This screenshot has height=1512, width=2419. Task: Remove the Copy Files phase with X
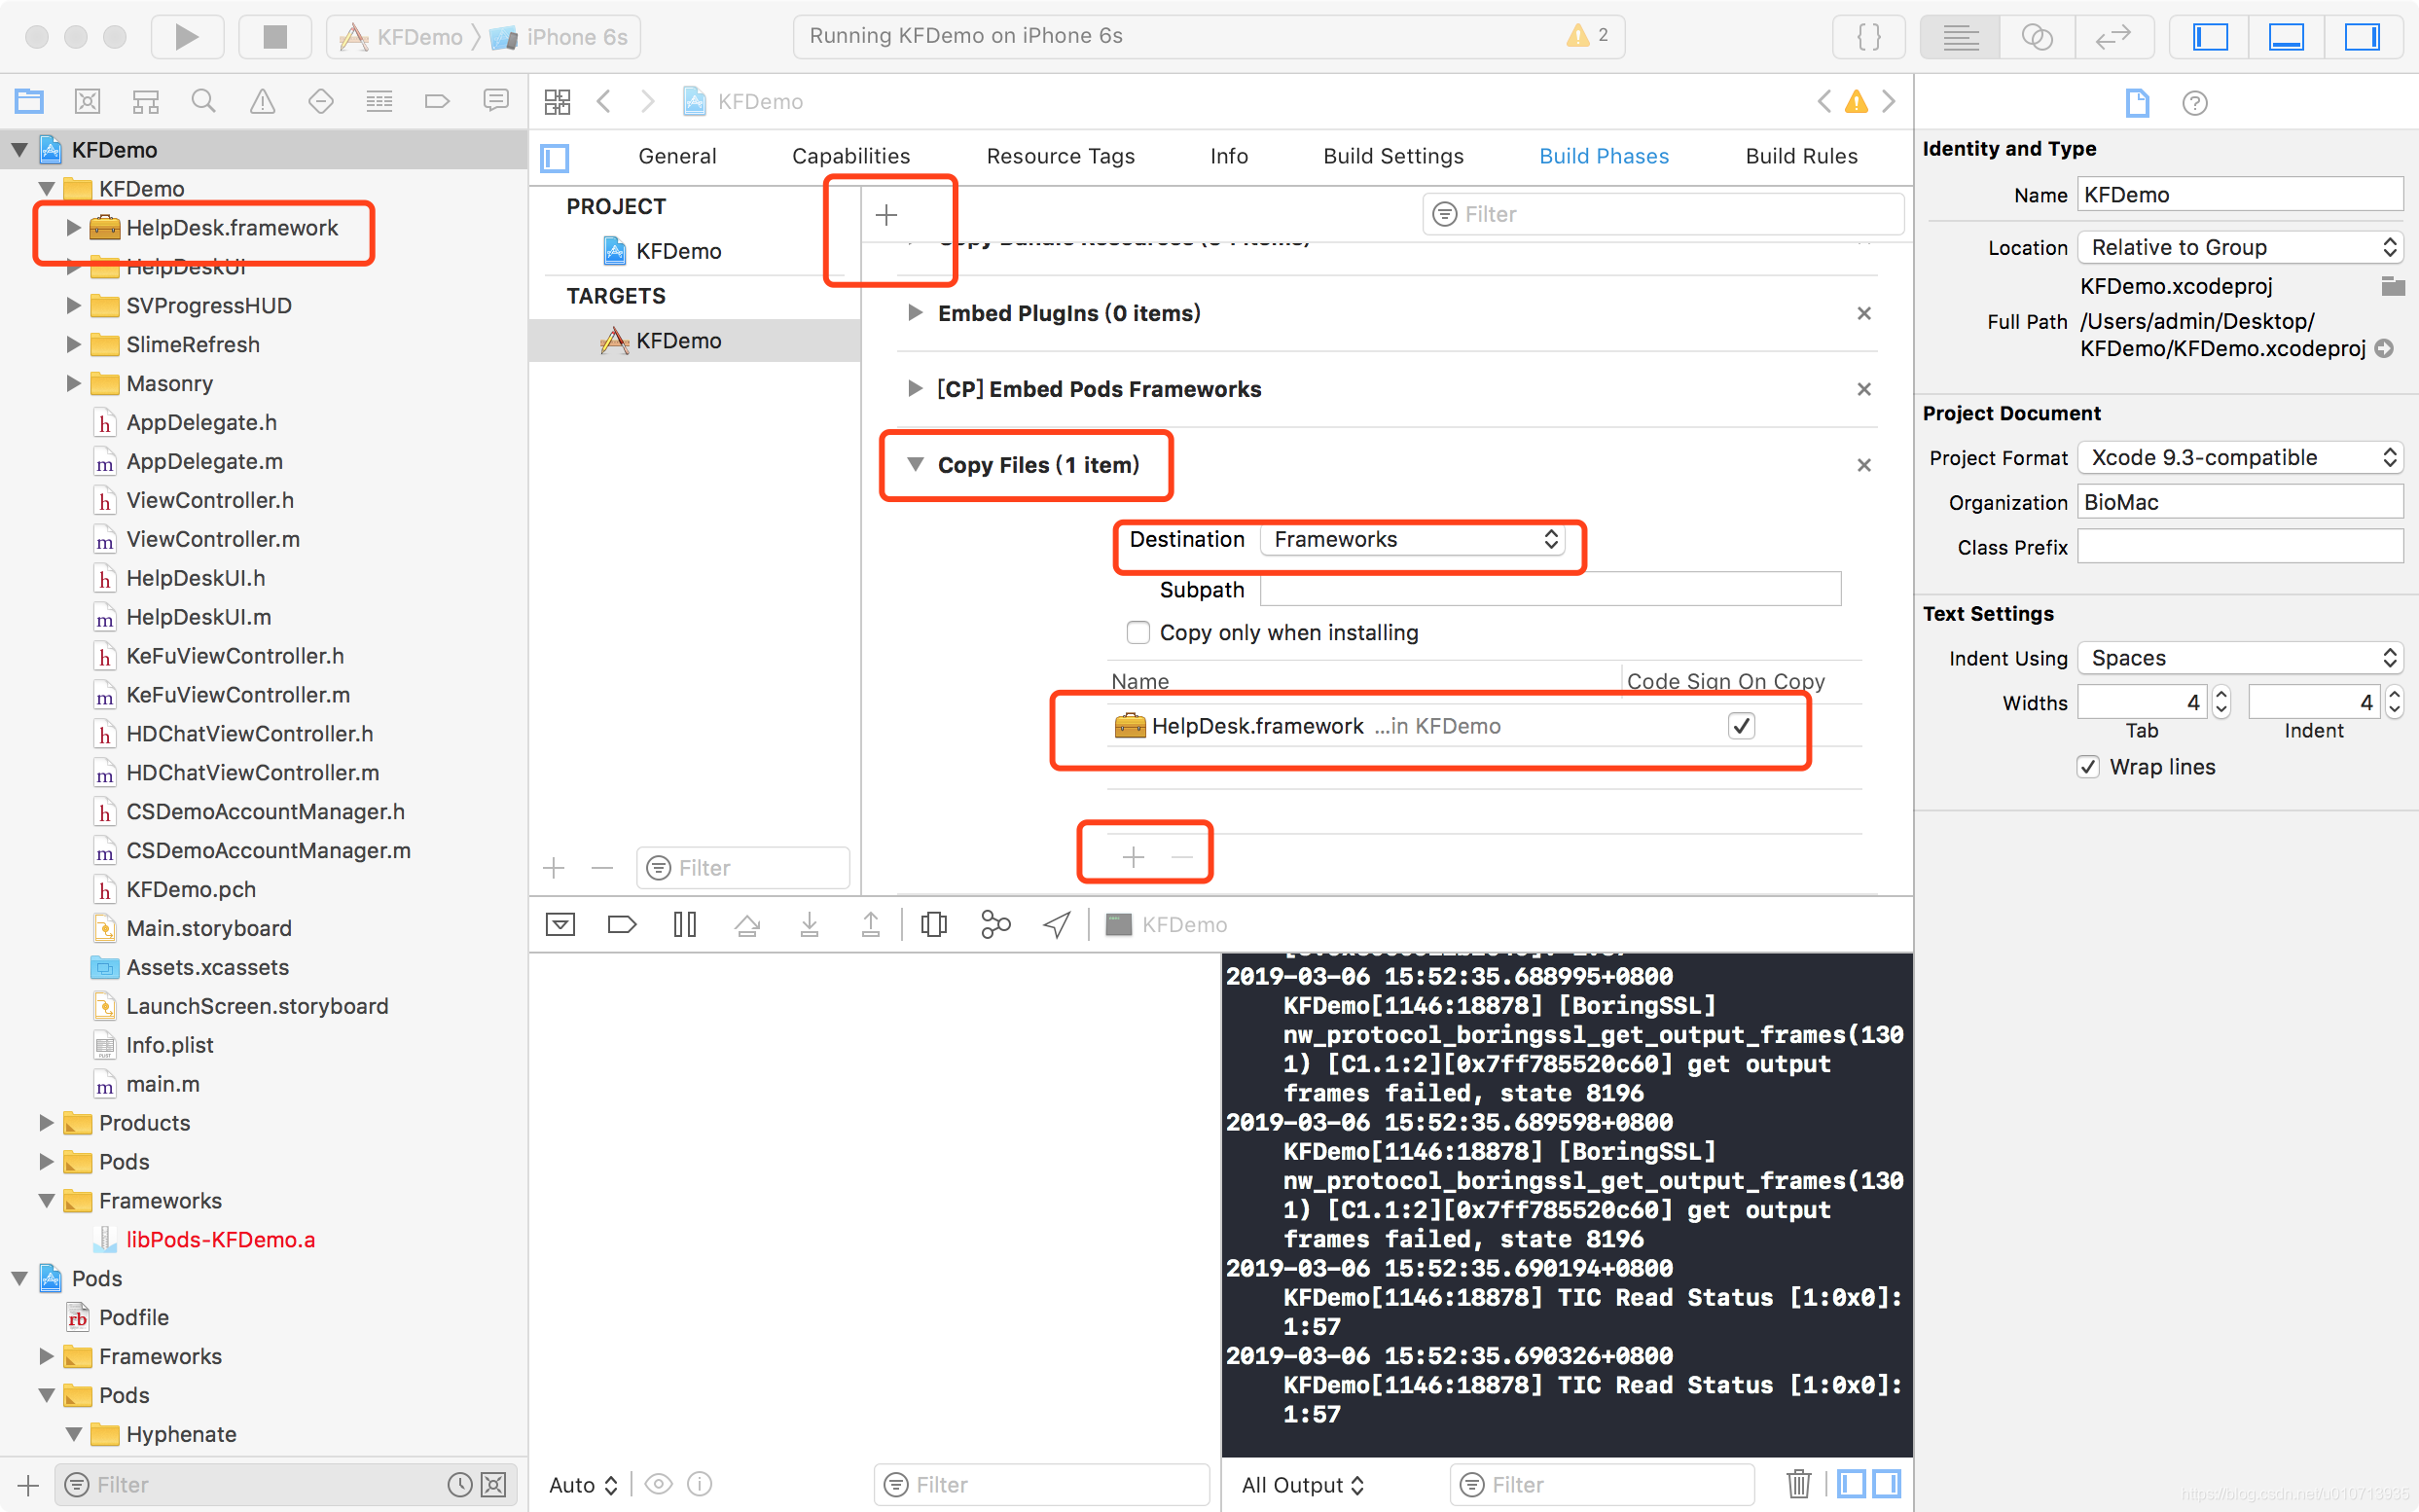pyautogui.click(x=1864, y=465)
